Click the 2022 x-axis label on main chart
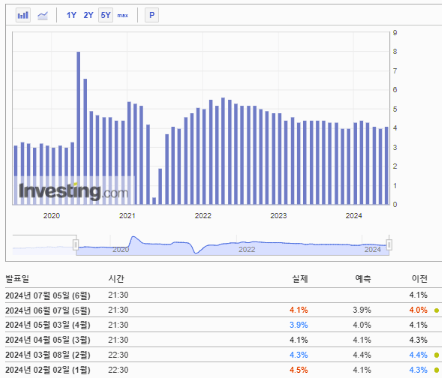Viewport: 442px width, 378px height. point(203,216)
